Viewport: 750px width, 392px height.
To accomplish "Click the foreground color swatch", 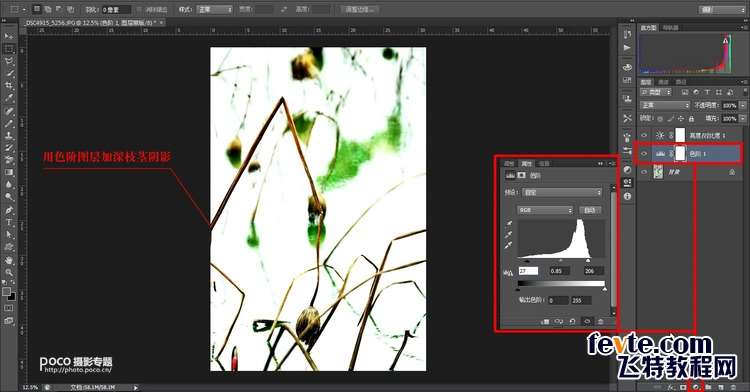I will [x=7, y=291].
